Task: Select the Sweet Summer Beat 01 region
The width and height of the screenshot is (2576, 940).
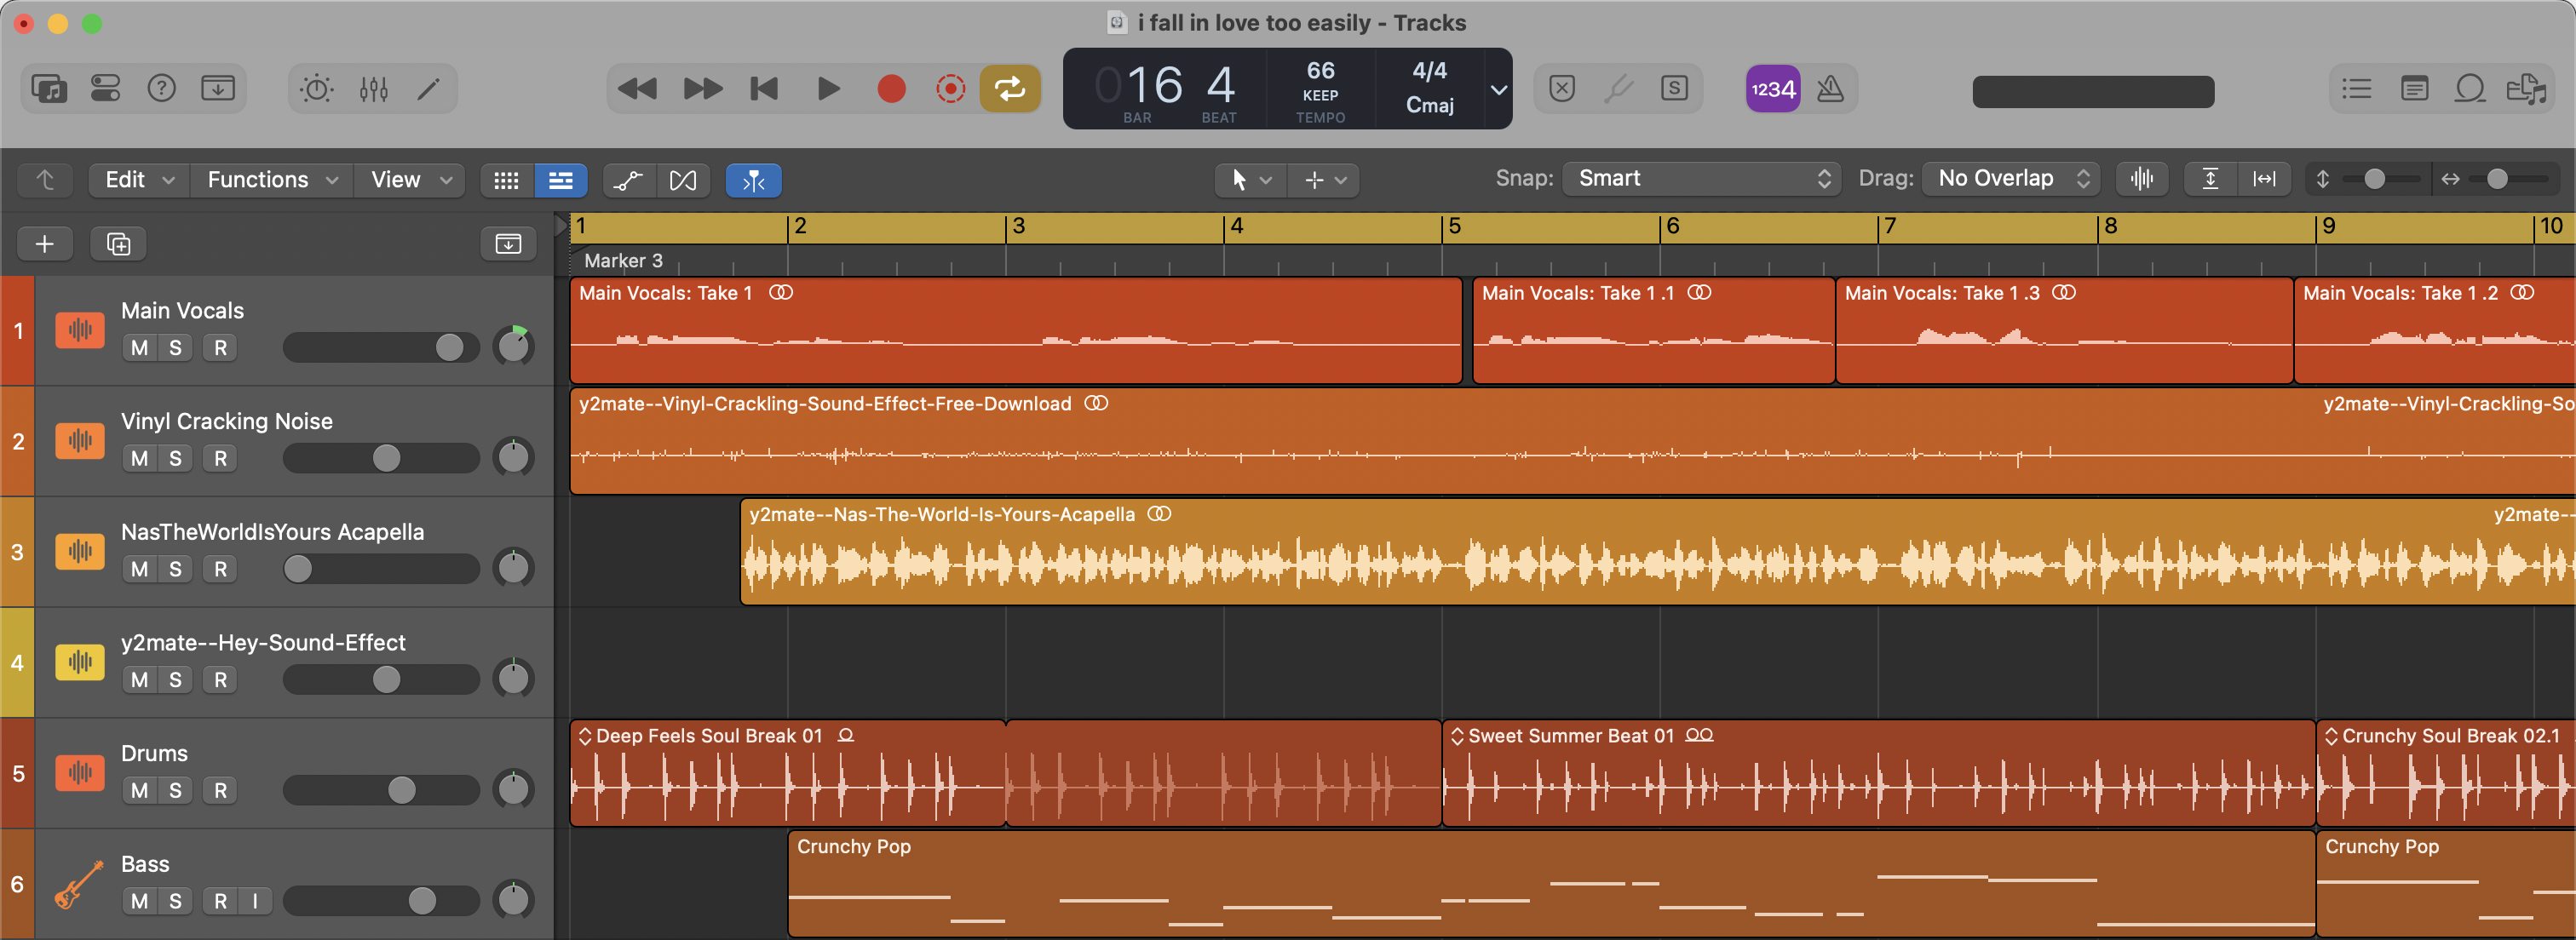Action: click(x=1880, y=773)
